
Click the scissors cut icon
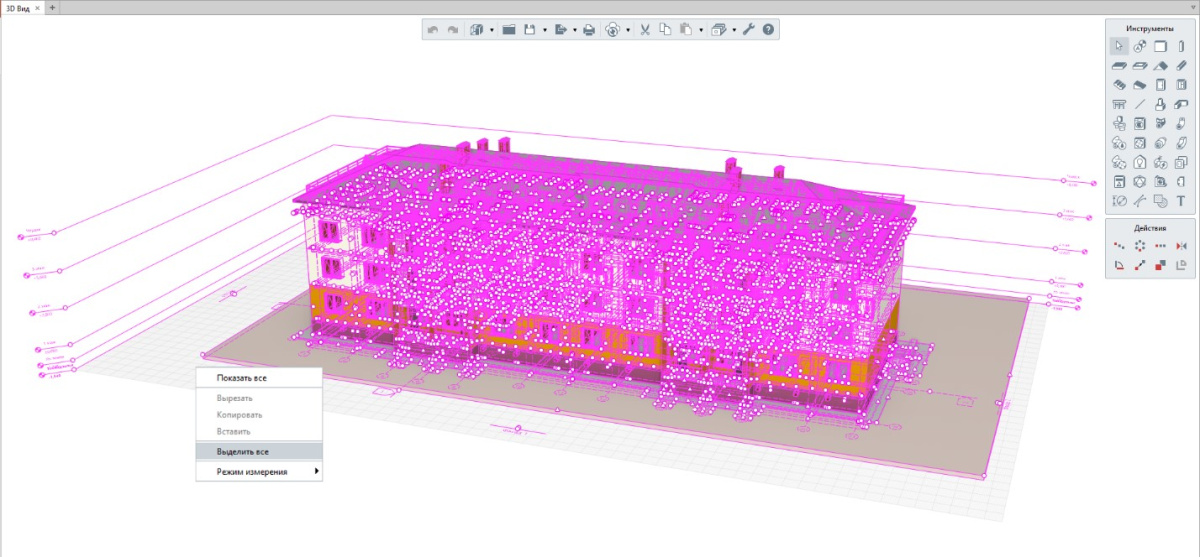pyautogui.click(x=645, y=30)
